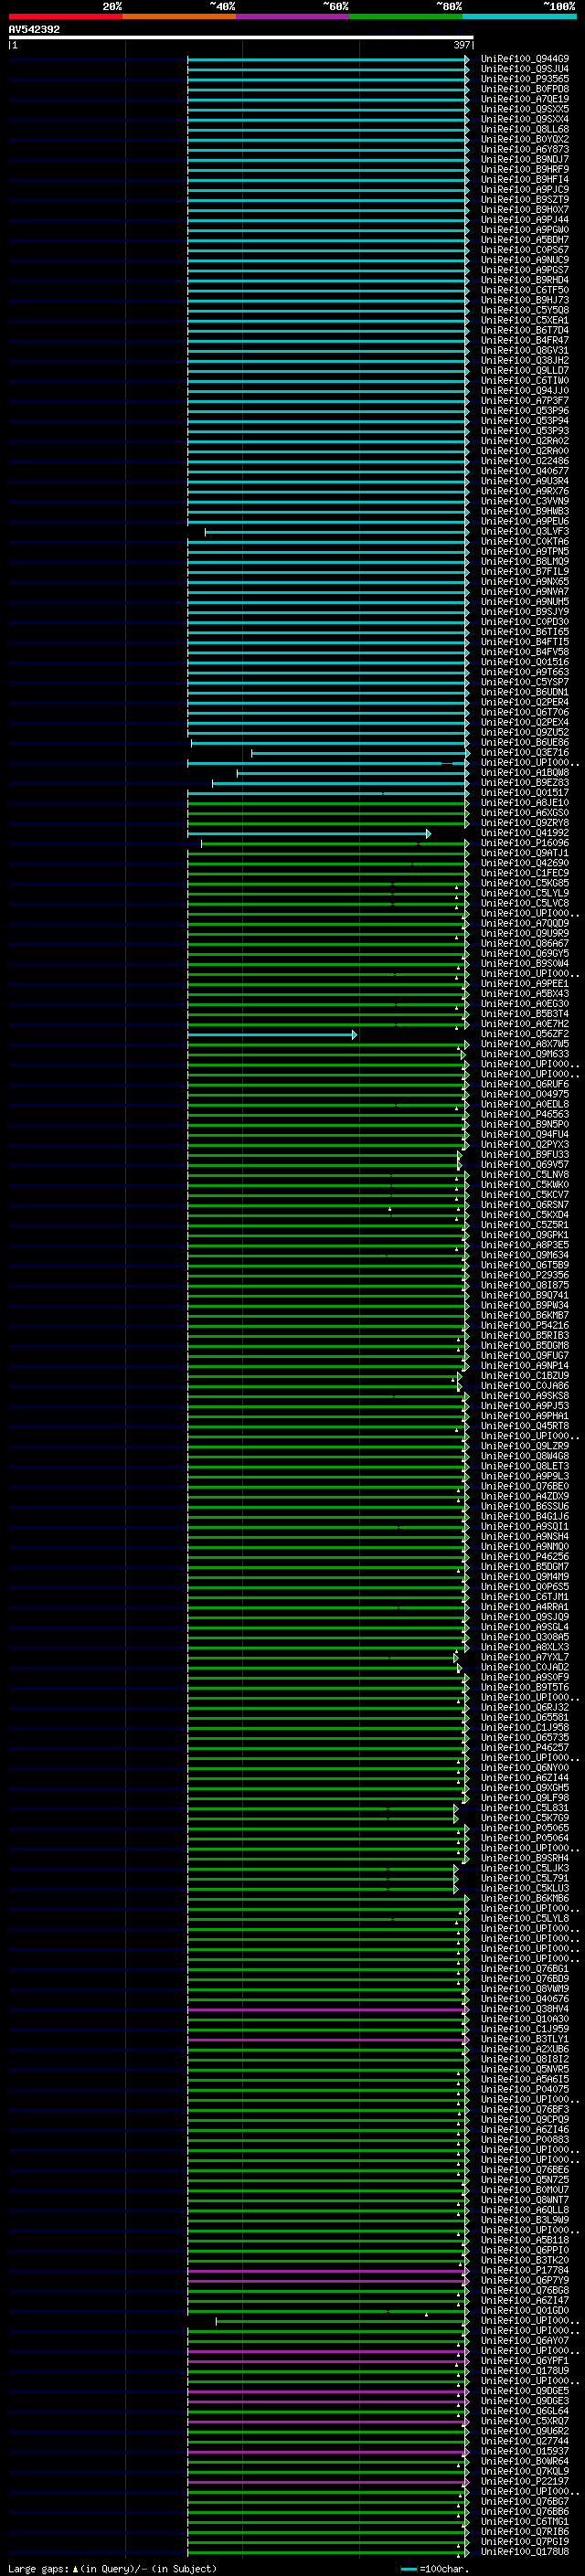585x2576 pixels.
Task: Click the UniRef100_Q8LL68 hit name
Action: click(x=525, y=129)
